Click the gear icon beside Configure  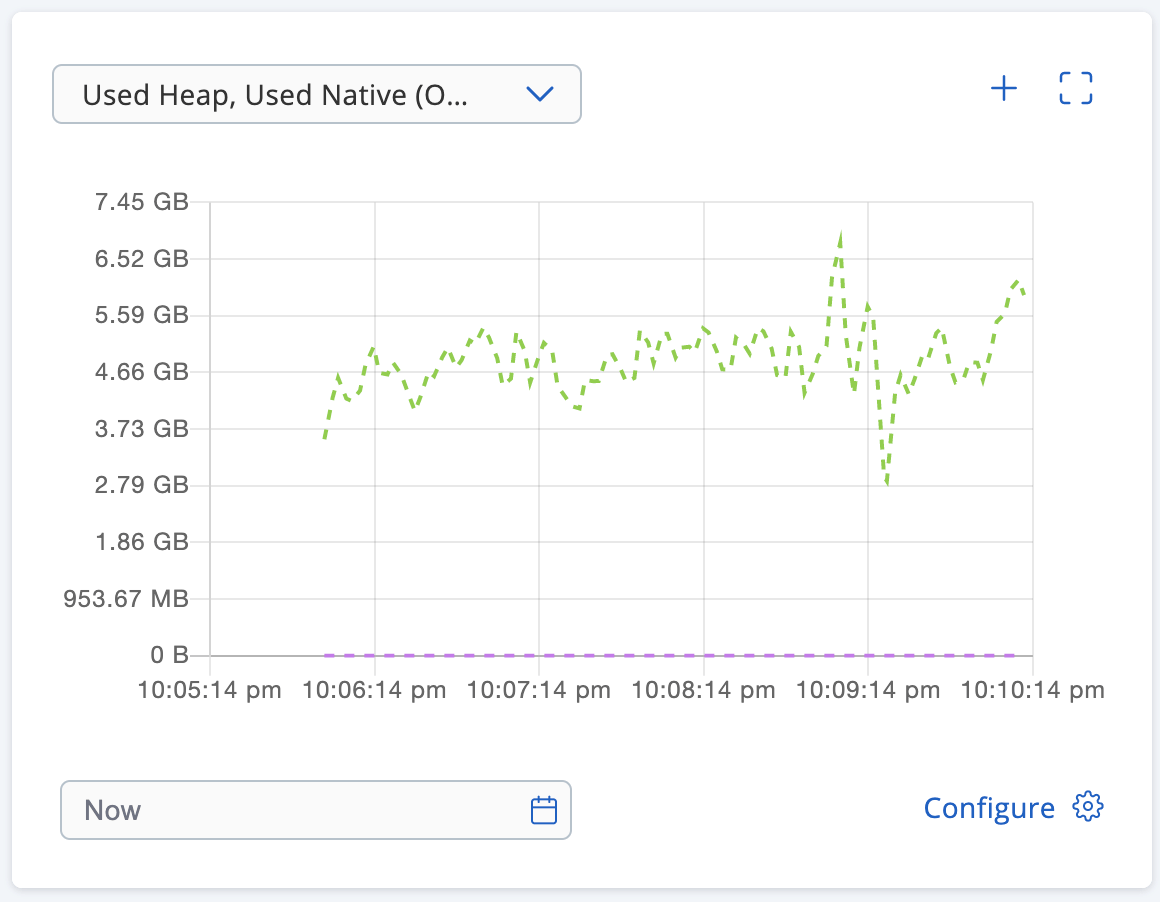[1087, 807]
